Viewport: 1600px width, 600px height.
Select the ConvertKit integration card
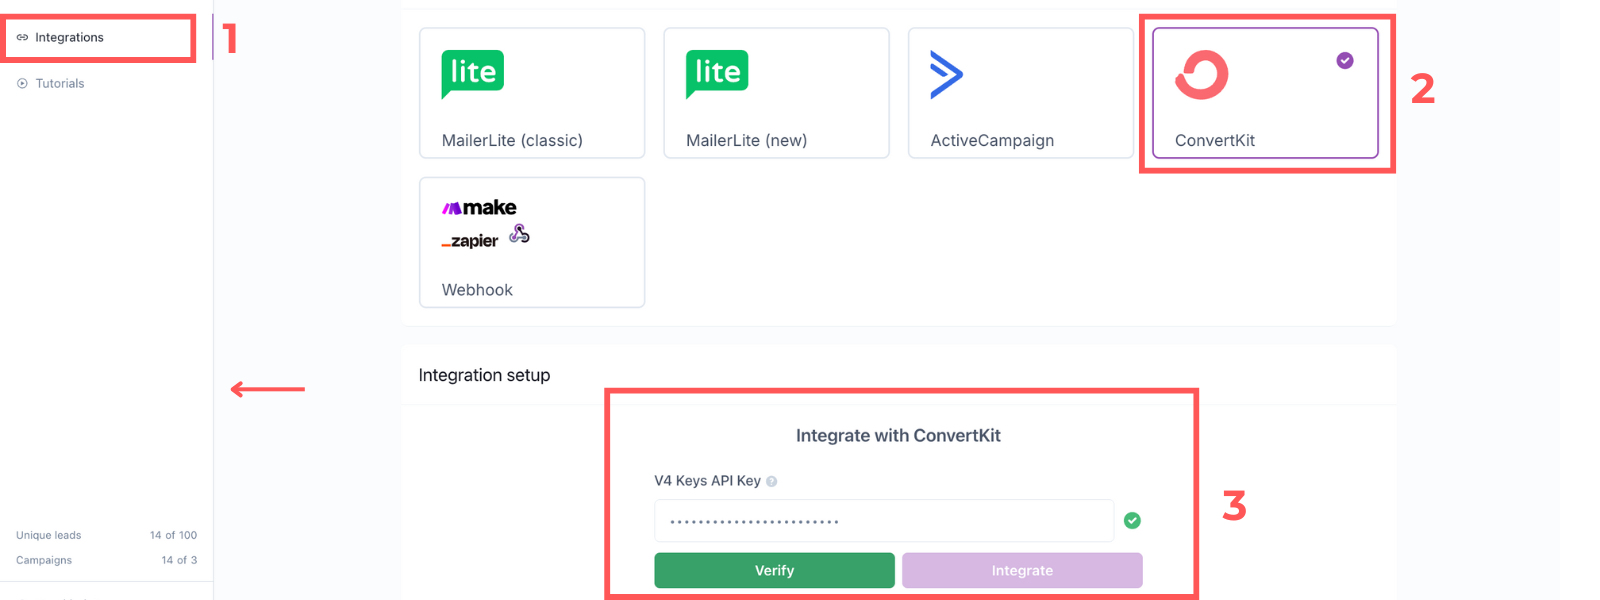click(1265, 93)
